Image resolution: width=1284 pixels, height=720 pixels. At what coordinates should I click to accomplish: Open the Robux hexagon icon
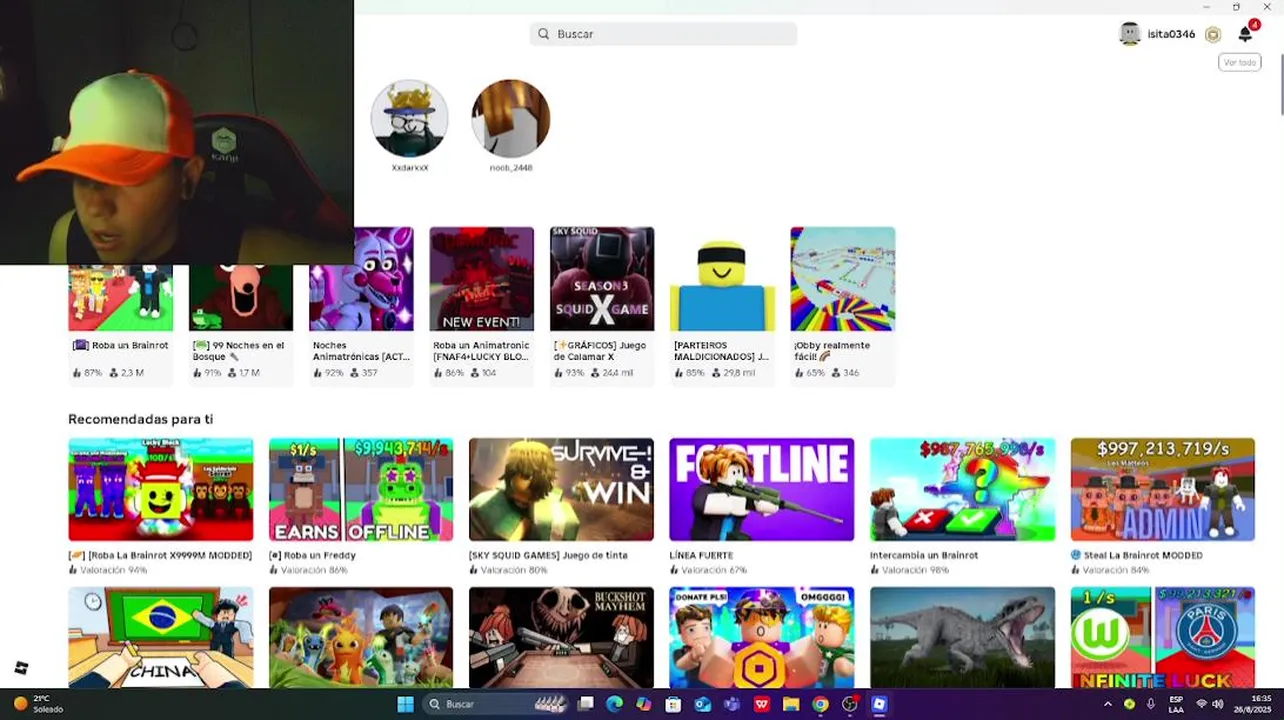1213,34
